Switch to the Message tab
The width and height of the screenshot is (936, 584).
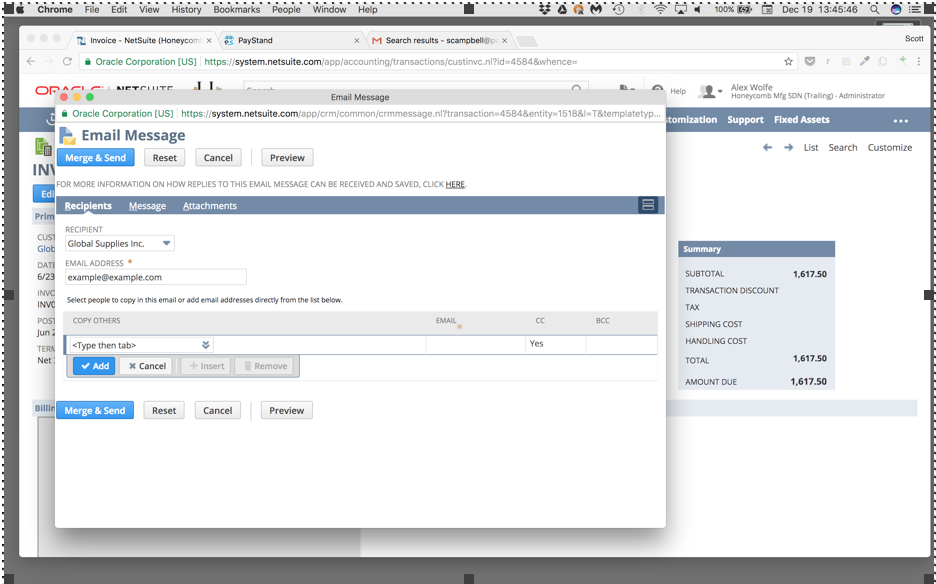pos(147,205)
